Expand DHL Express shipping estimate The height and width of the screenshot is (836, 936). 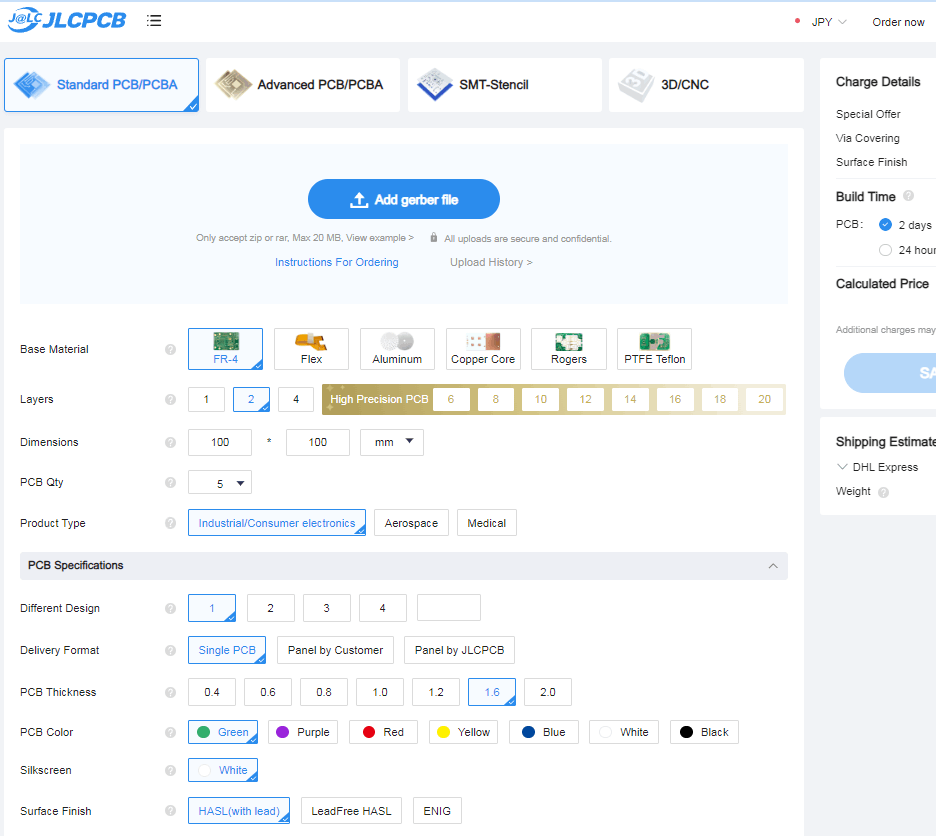(842, 466)
